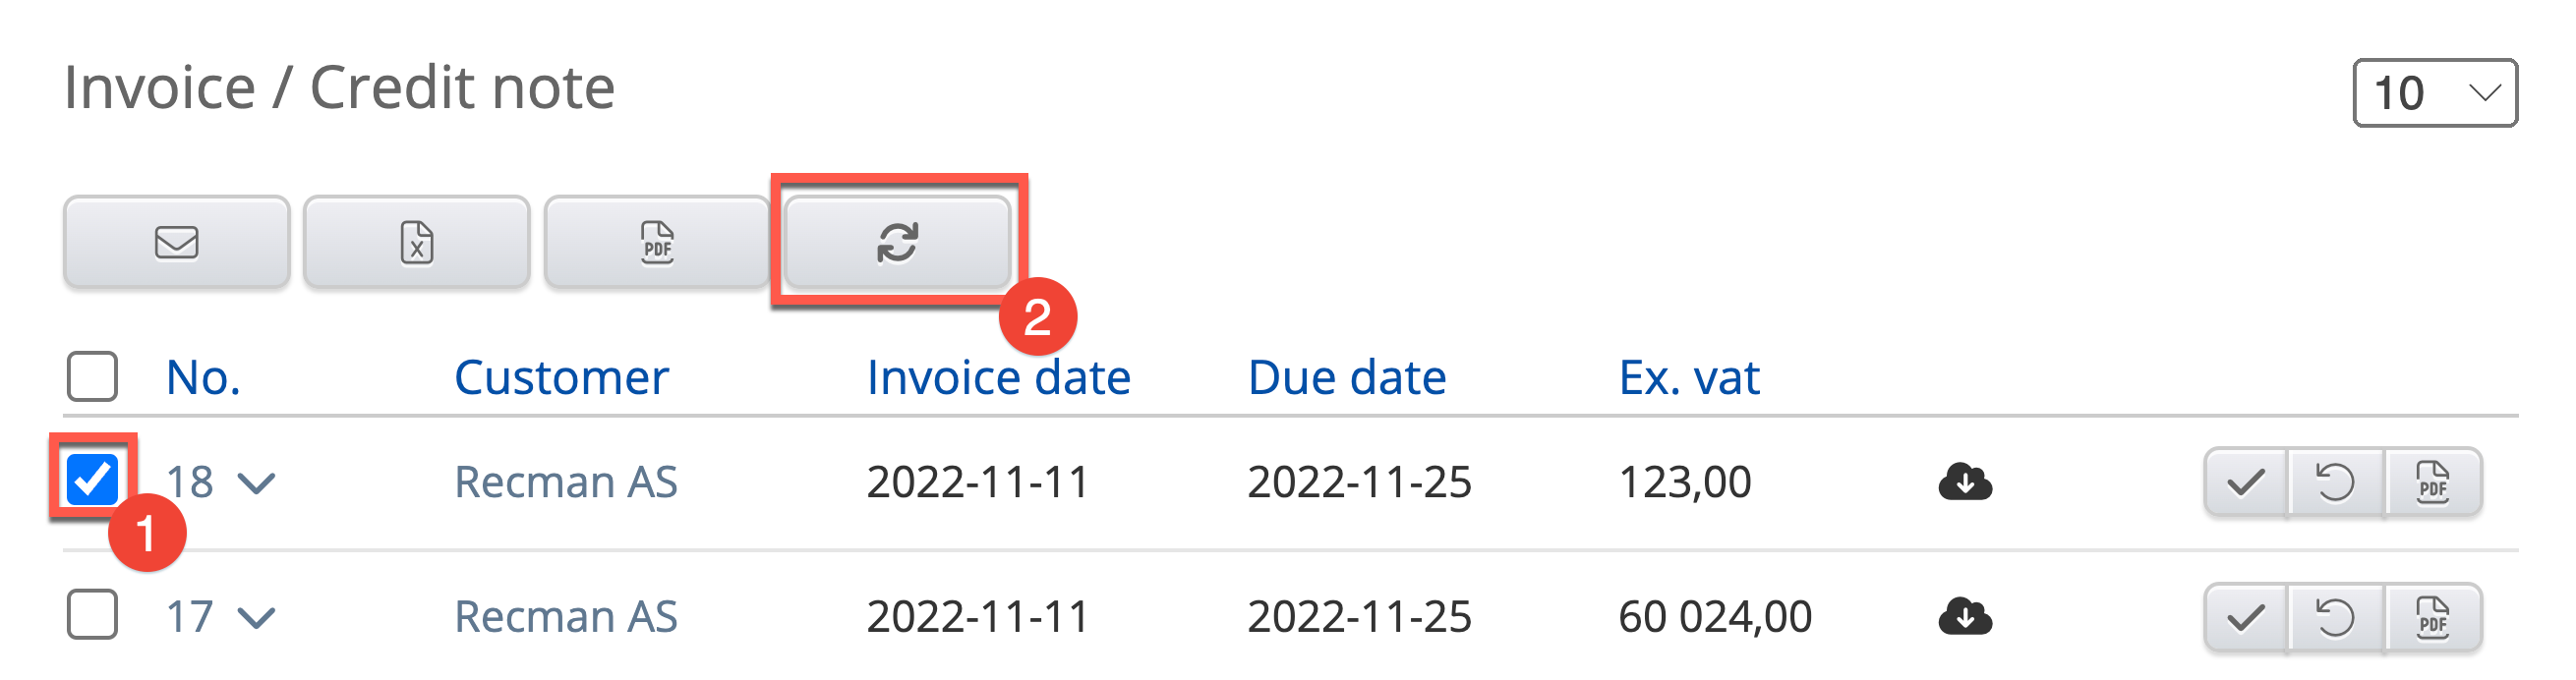Sort the table by Ex. vat column

[1688, 378]
